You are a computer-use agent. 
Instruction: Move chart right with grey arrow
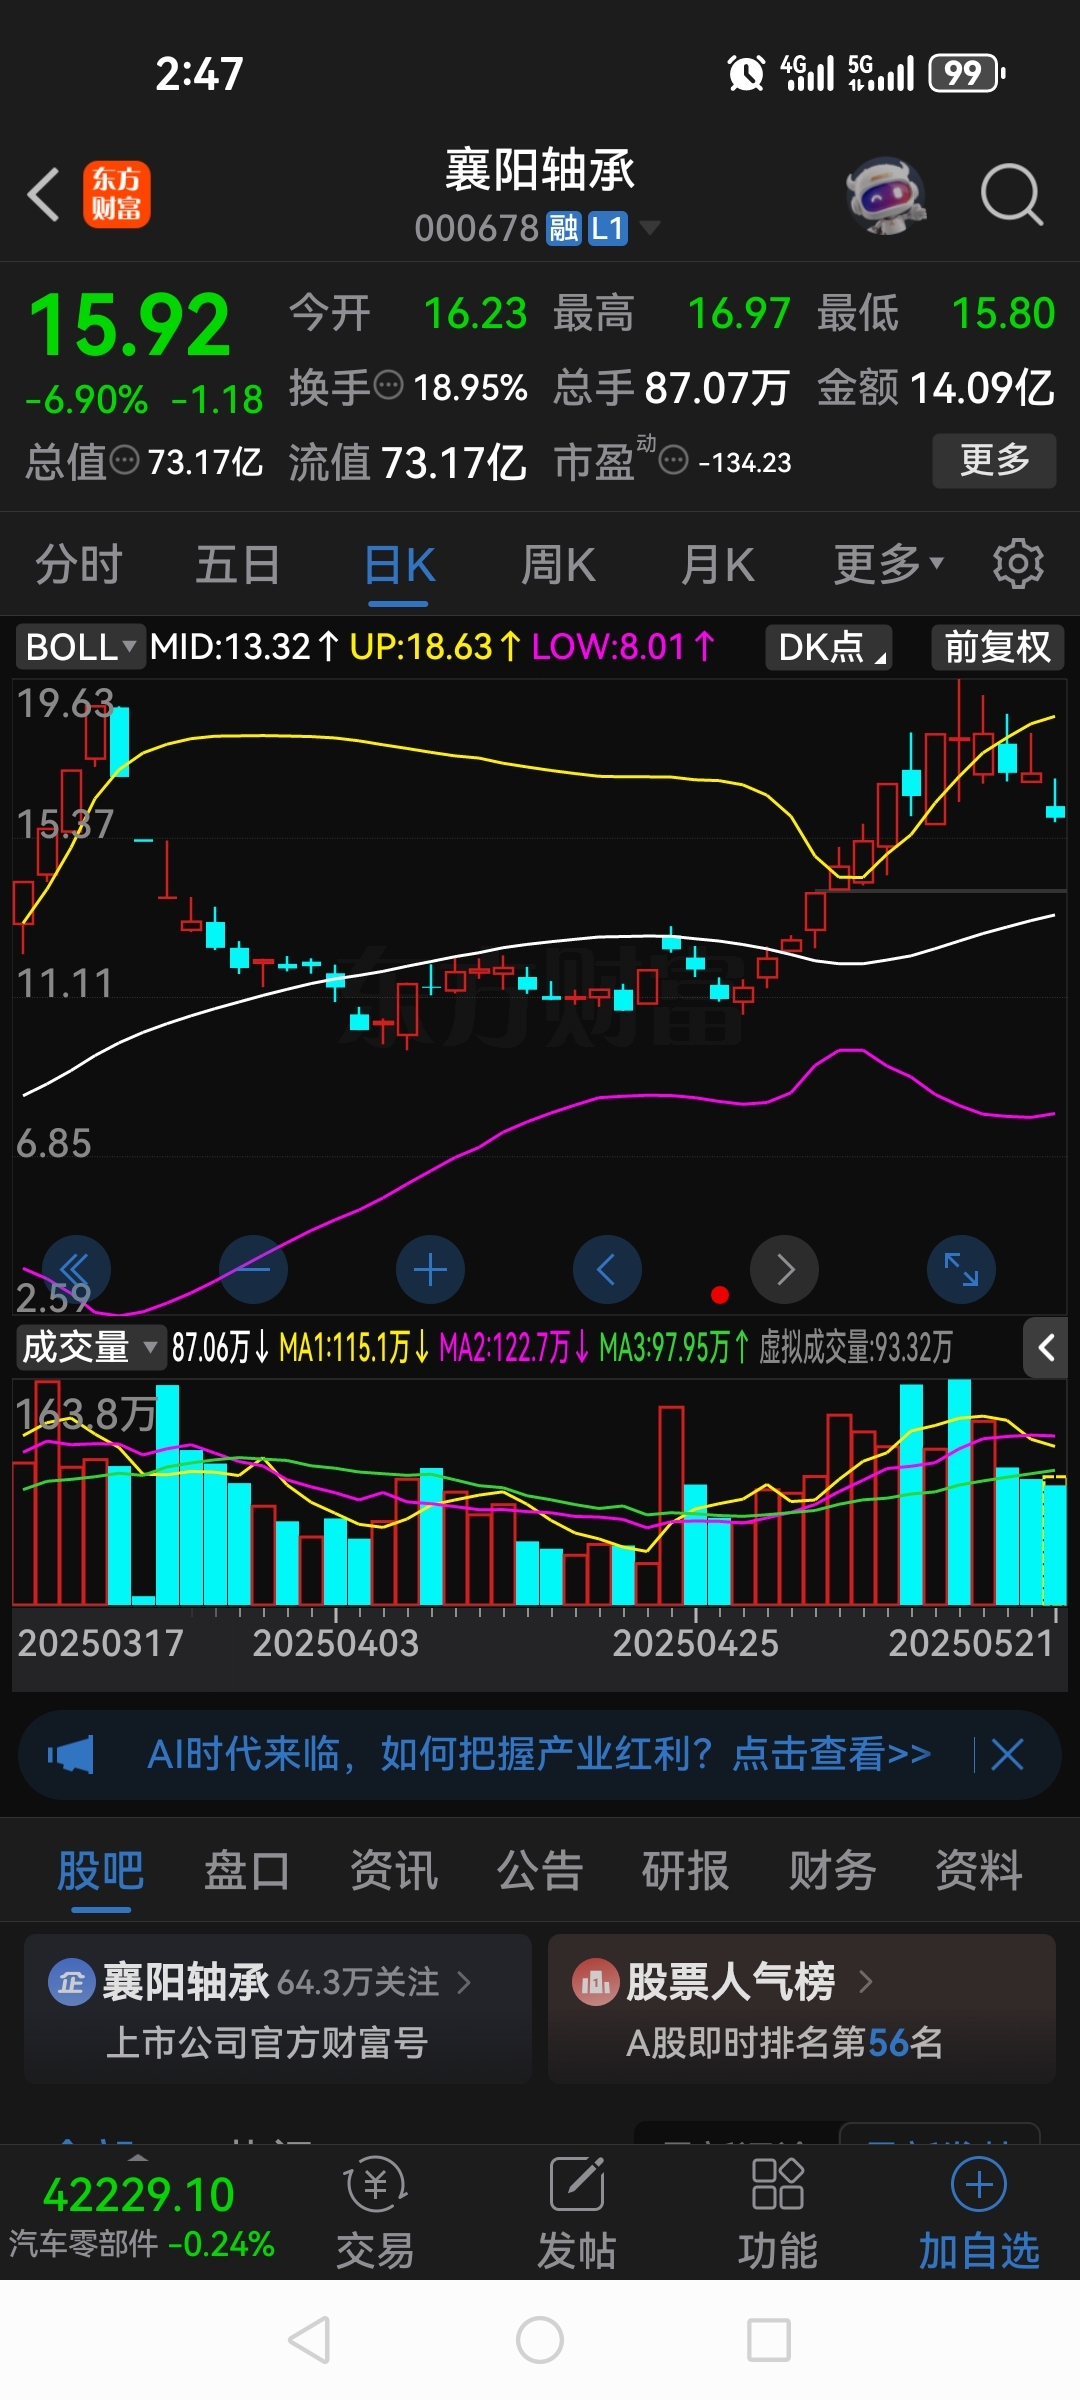[x=785, y=1270]
